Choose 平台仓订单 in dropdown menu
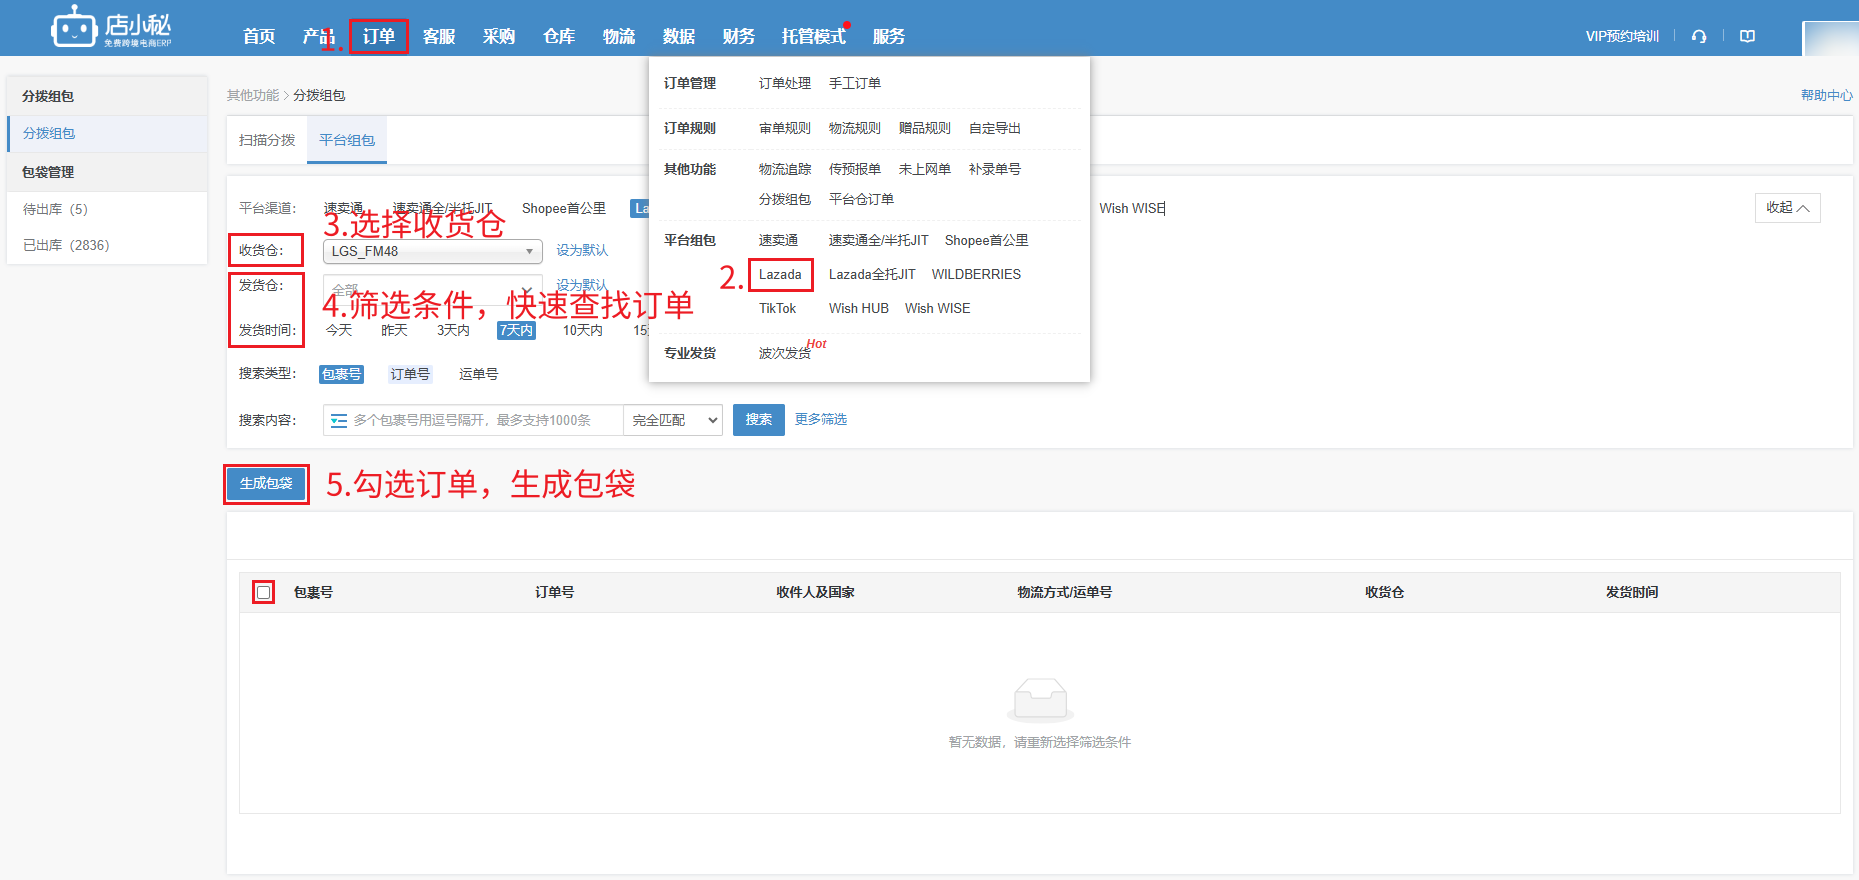Viewport: 1859px width, 880px height. click(861, 199)
